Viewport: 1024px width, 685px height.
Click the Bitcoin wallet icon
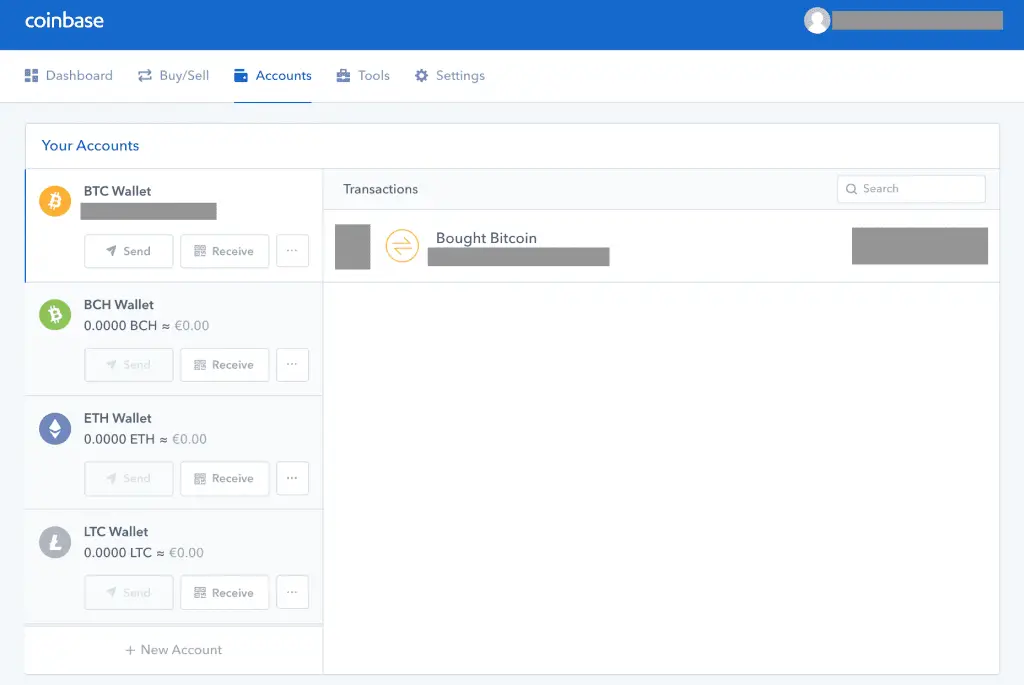click(55, 200)
